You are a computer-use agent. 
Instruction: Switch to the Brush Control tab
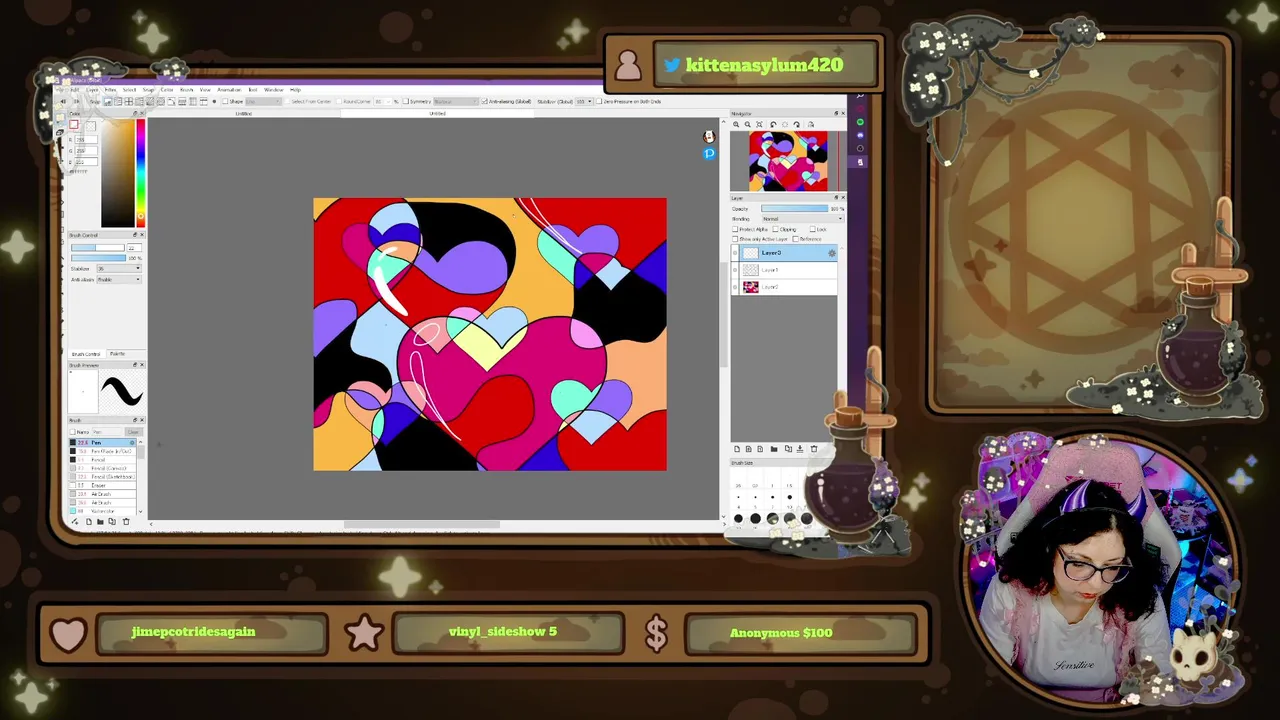coord(86,354)
